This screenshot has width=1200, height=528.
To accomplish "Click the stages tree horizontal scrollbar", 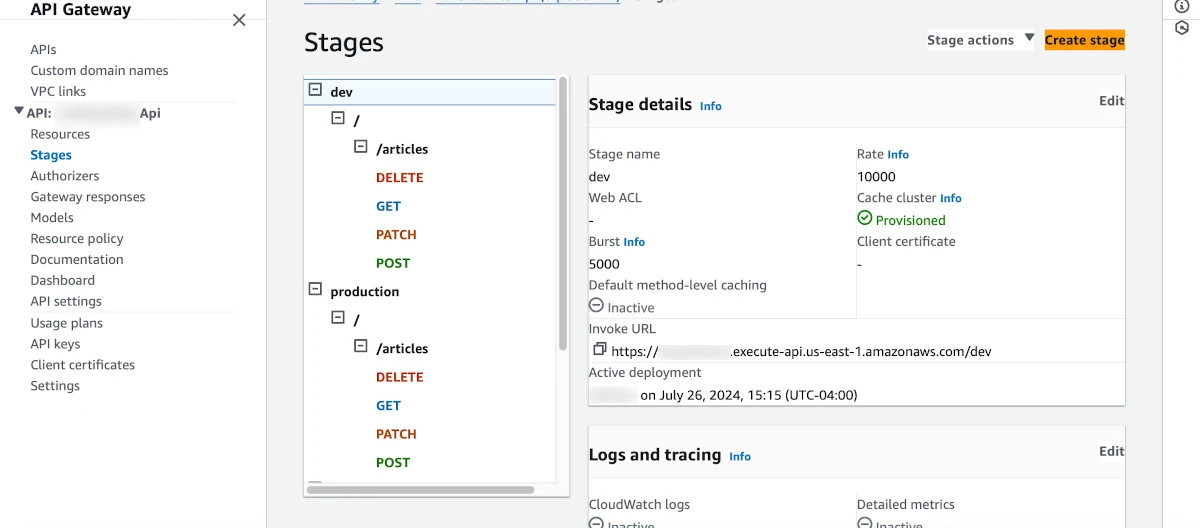I will pyautogui.click(x=420, y=490).
